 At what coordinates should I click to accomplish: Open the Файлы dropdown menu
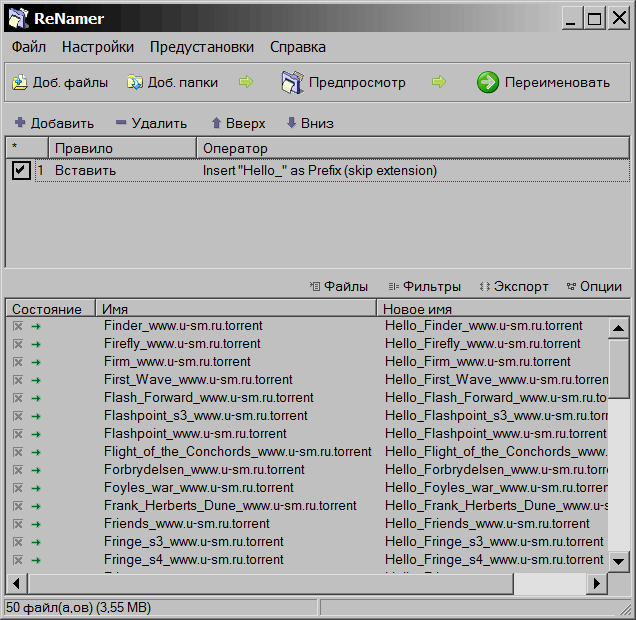point(338,286)
